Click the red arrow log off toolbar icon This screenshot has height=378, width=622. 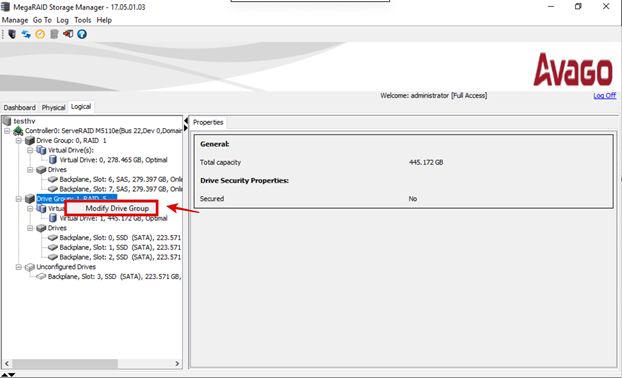pos(68,34)
